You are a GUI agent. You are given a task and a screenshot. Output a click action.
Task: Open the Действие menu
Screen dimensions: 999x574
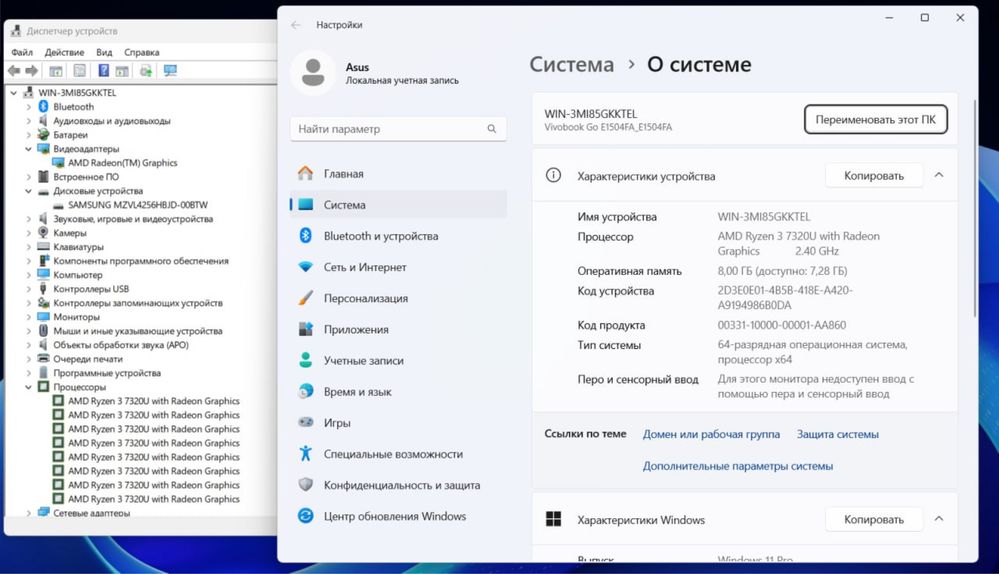pos(64,52)
